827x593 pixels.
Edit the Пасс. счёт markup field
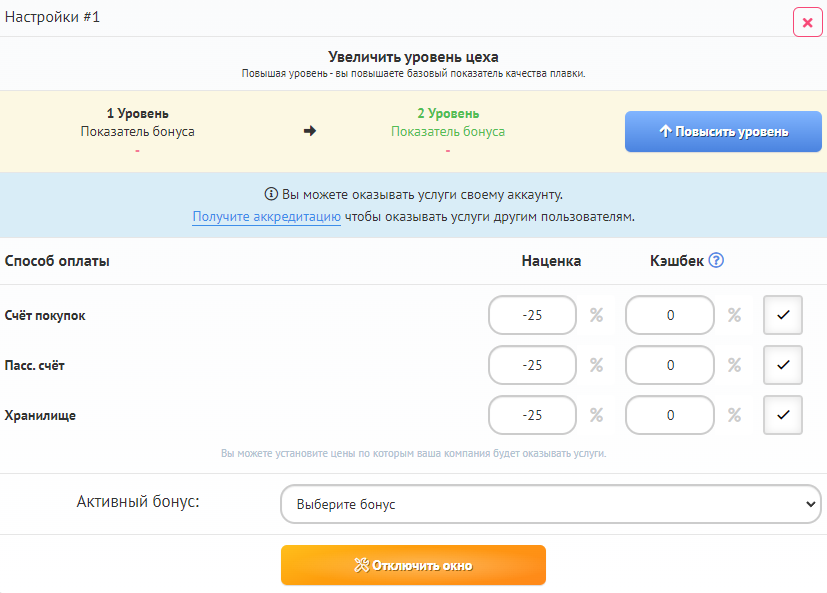(x=532, y=365)
